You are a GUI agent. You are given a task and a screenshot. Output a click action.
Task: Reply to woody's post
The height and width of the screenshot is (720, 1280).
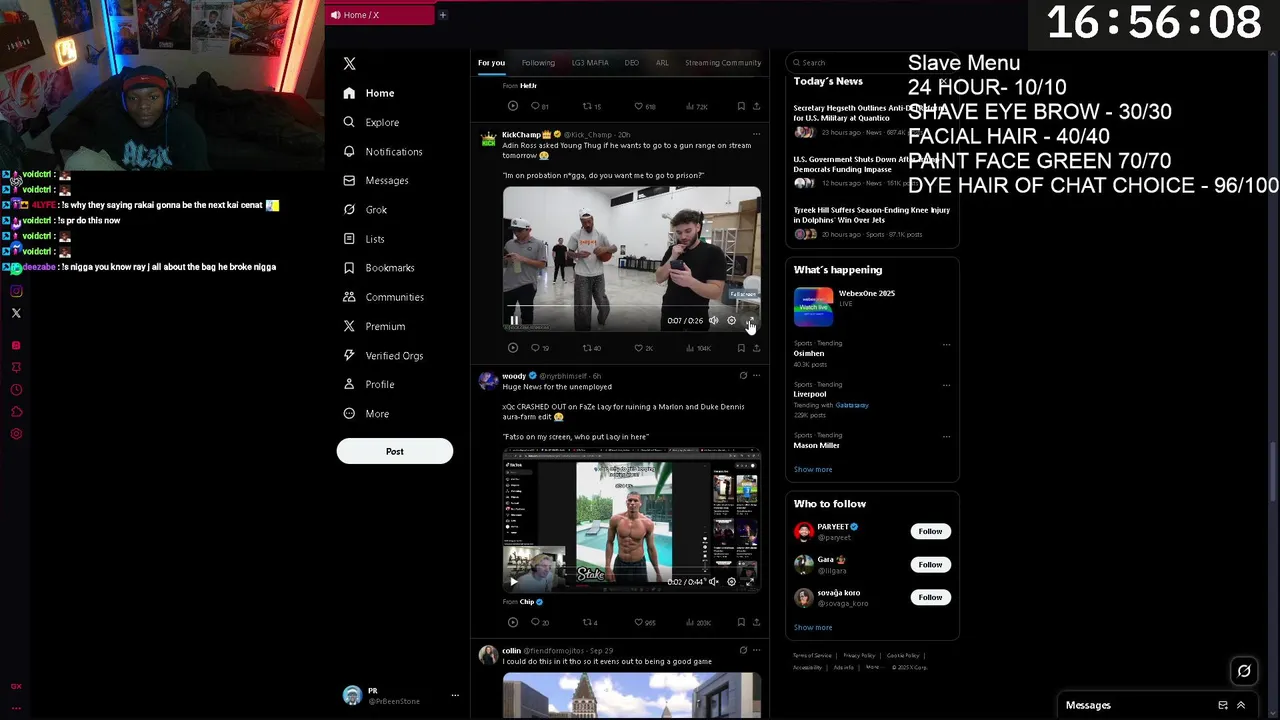539,622
